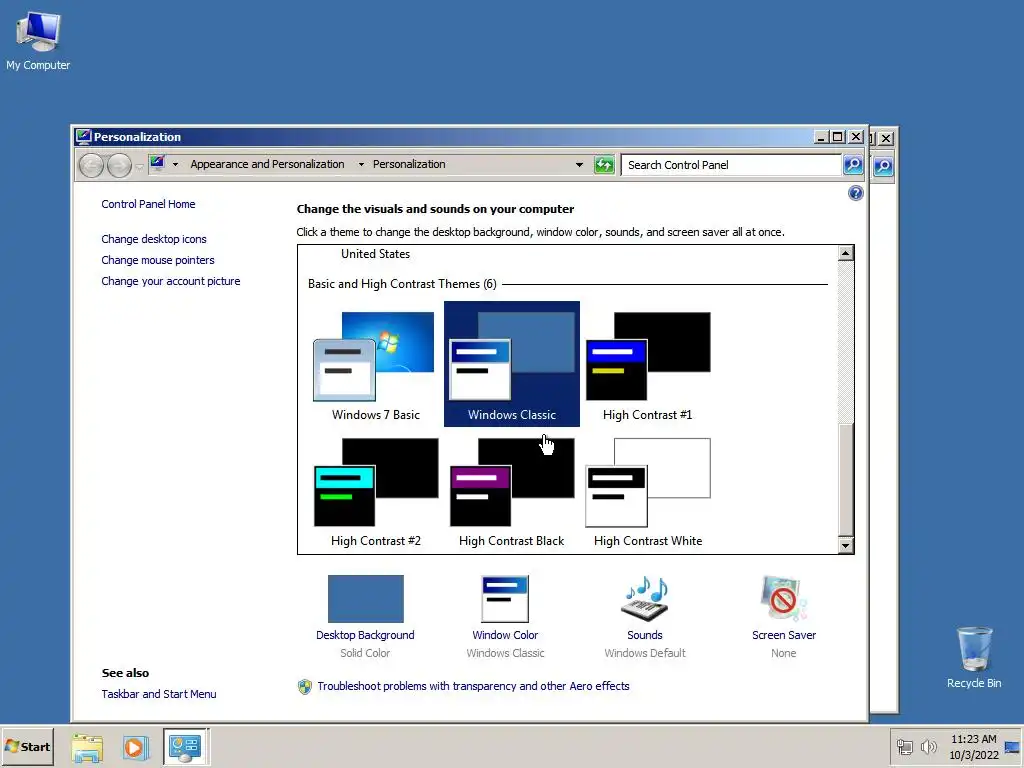Image resolution: width=1024 pixels, height=768 pixels.
Task: Open Help with the question mark icon
Action: tap(856, 193)
